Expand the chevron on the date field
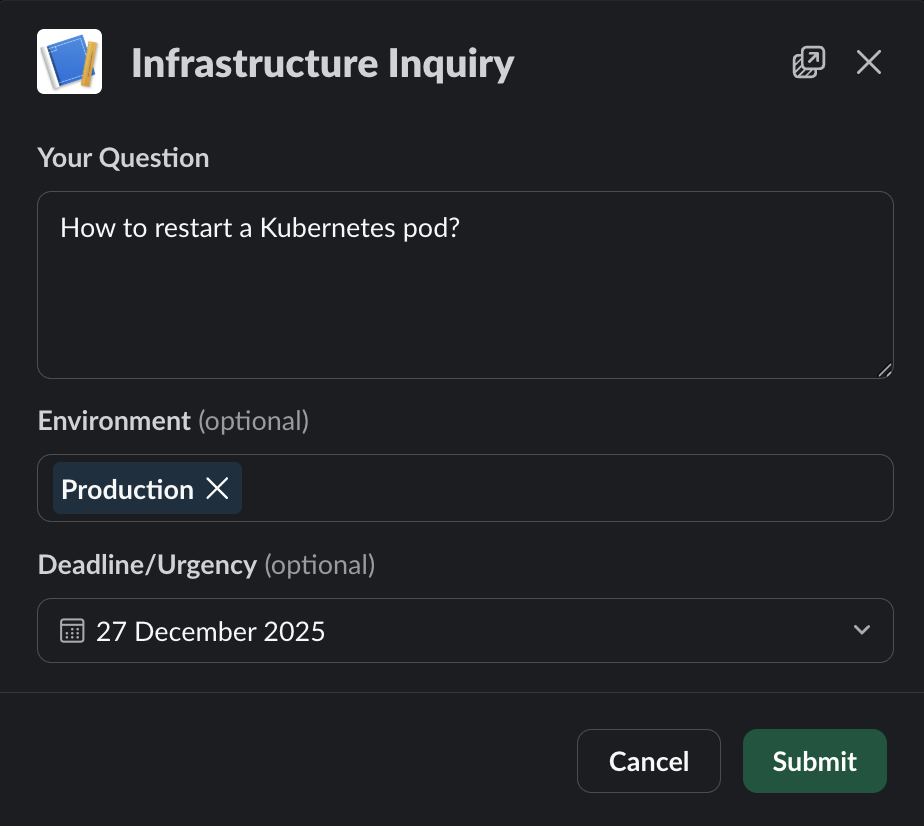924x826 pixels. tap(860, 630)
